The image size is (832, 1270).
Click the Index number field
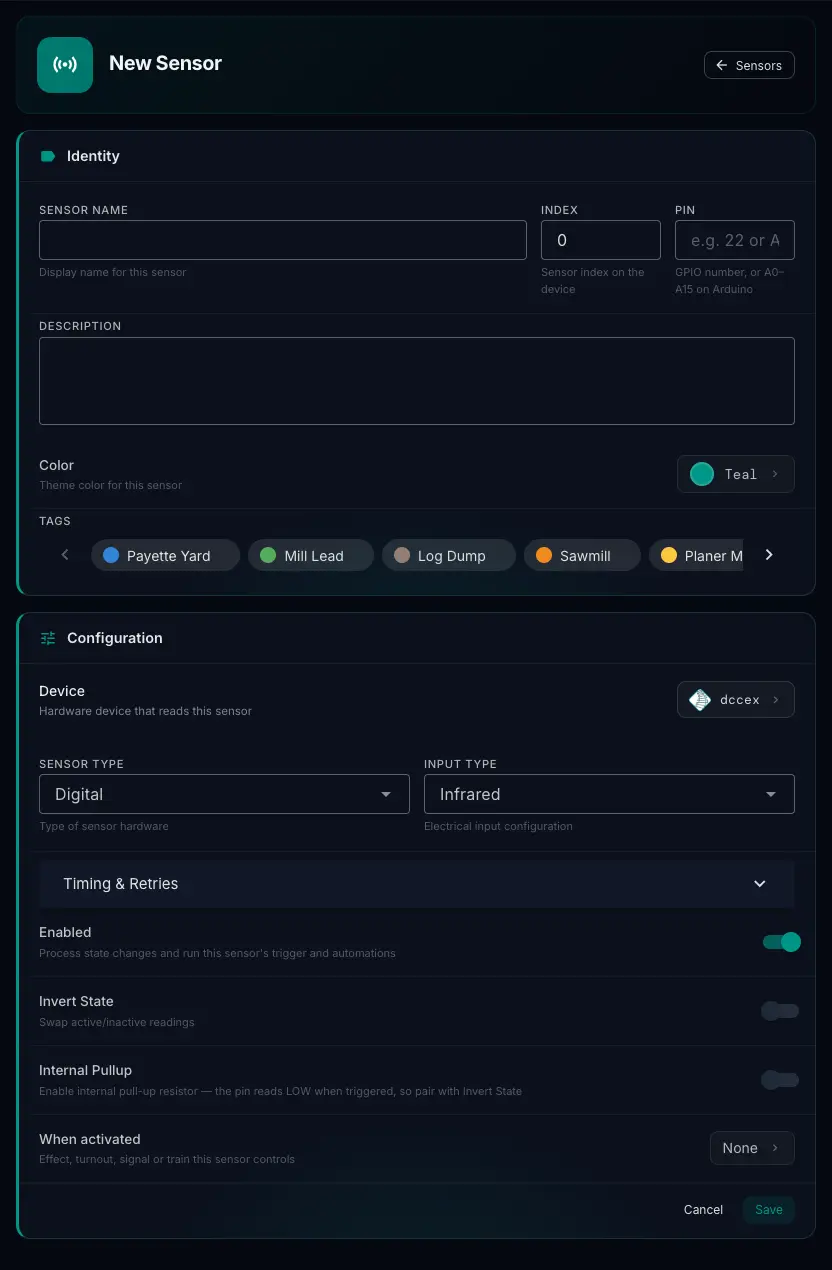click(601, 240)
